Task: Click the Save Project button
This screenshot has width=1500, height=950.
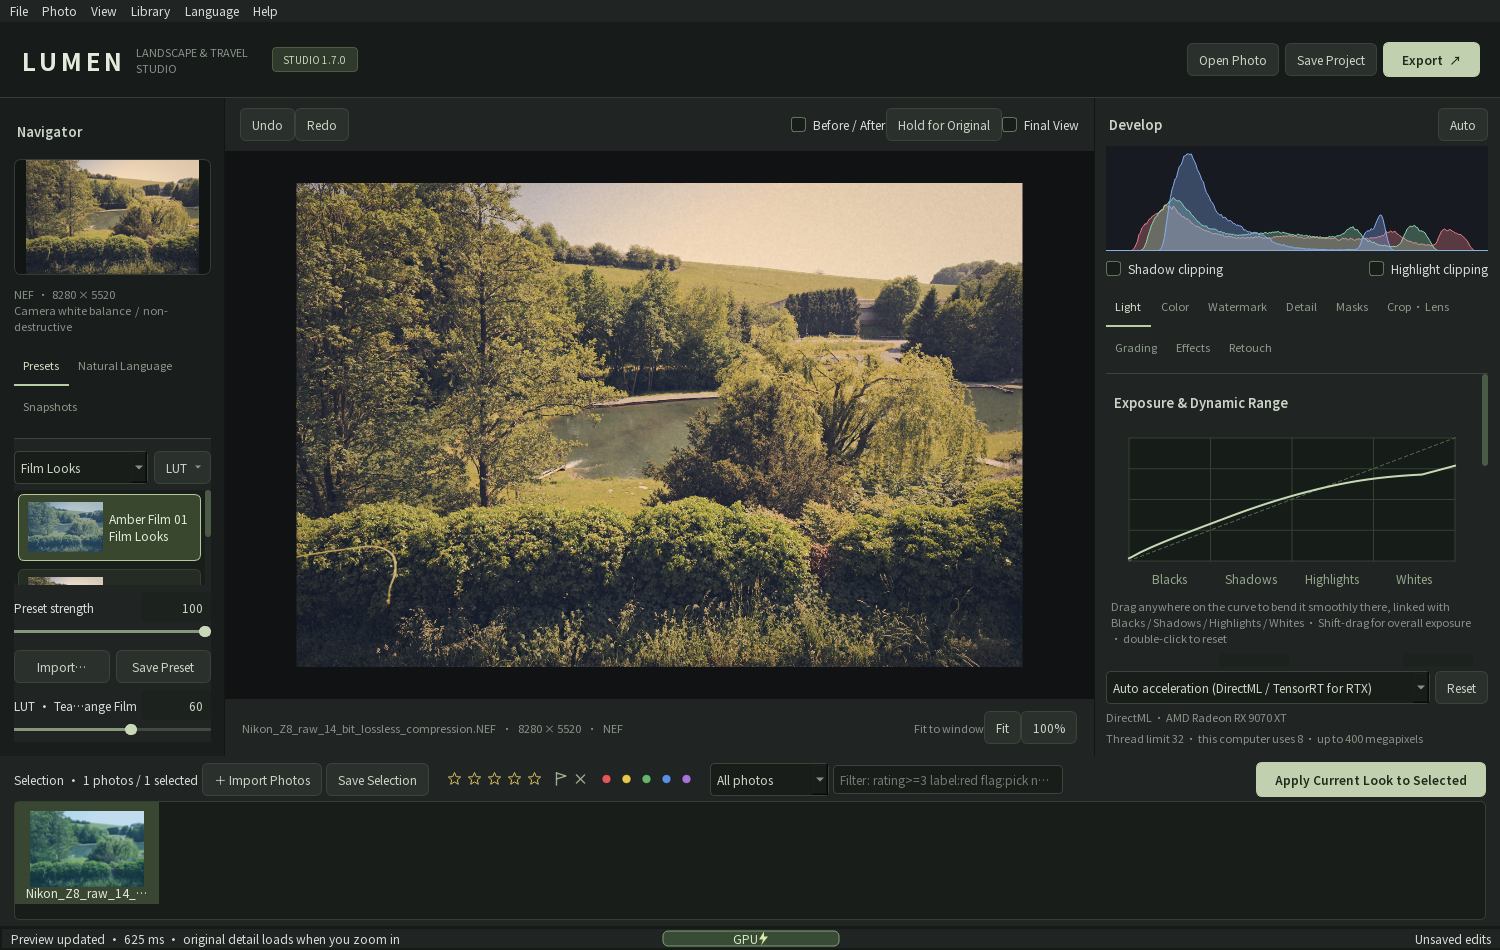Action: point(1331,60)
